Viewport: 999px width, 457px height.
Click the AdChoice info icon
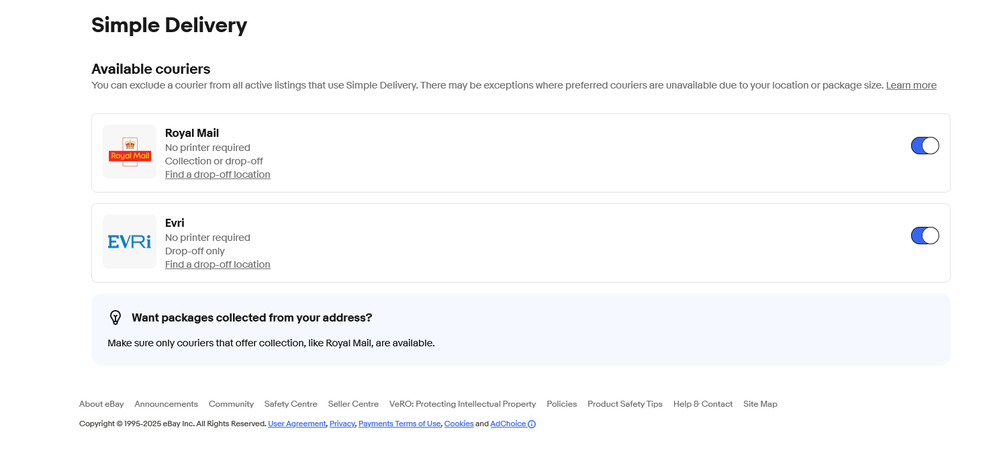tap(531, 424)
